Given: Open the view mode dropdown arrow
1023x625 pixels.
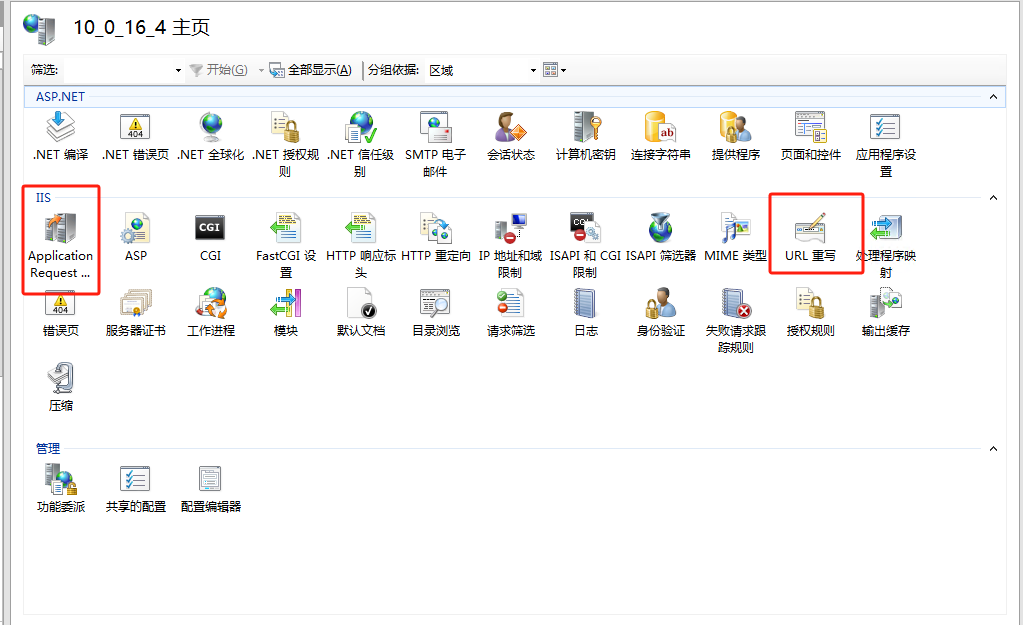Looking at the screenshot, I should [x=564, y=70].
